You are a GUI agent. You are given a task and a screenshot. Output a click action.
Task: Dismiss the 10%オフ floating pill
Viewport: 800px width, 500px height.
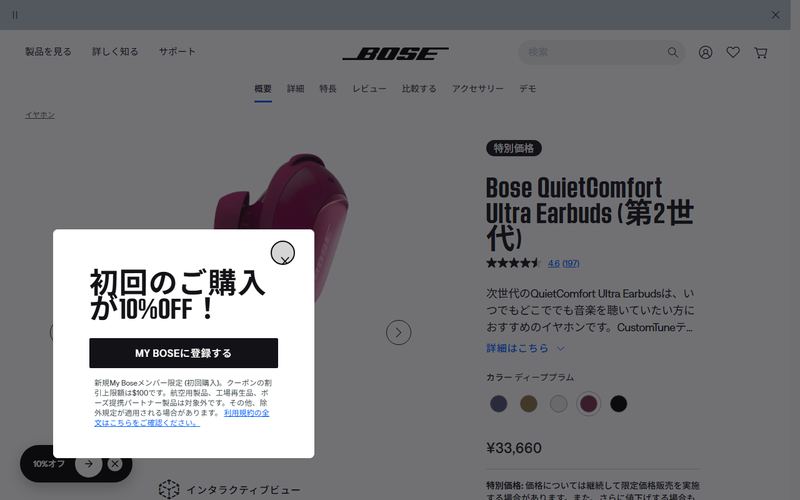115,464
